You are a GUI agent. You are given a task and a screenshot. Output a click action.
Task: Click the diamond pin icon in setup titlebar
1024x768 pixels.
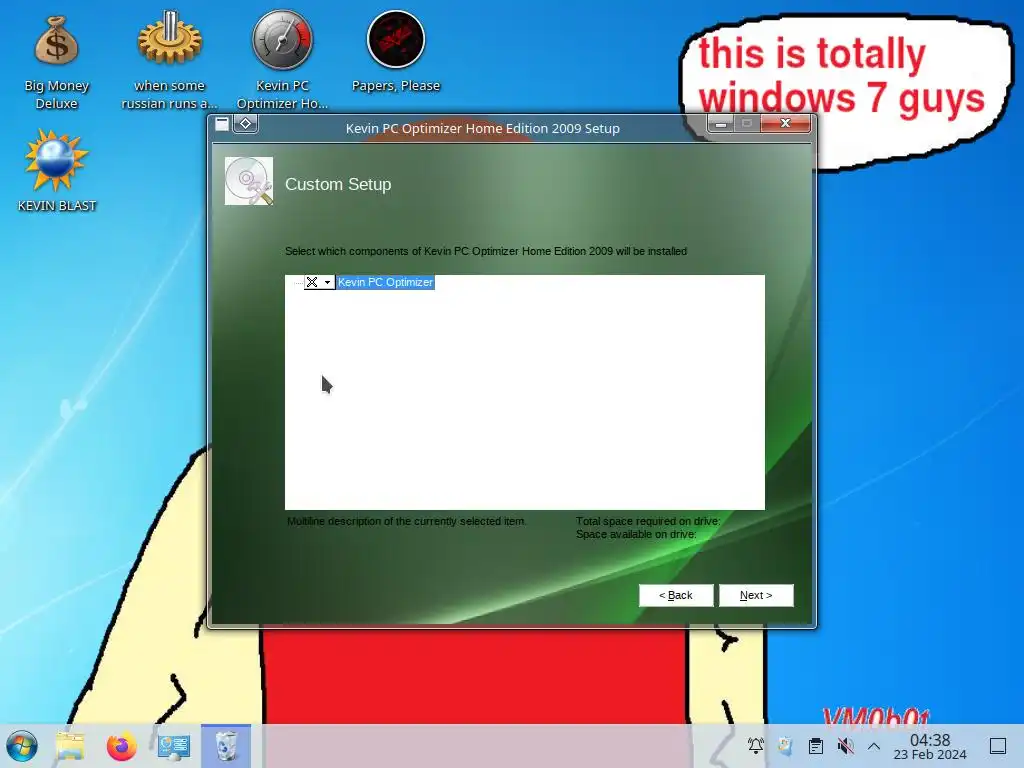click(246, 123)
